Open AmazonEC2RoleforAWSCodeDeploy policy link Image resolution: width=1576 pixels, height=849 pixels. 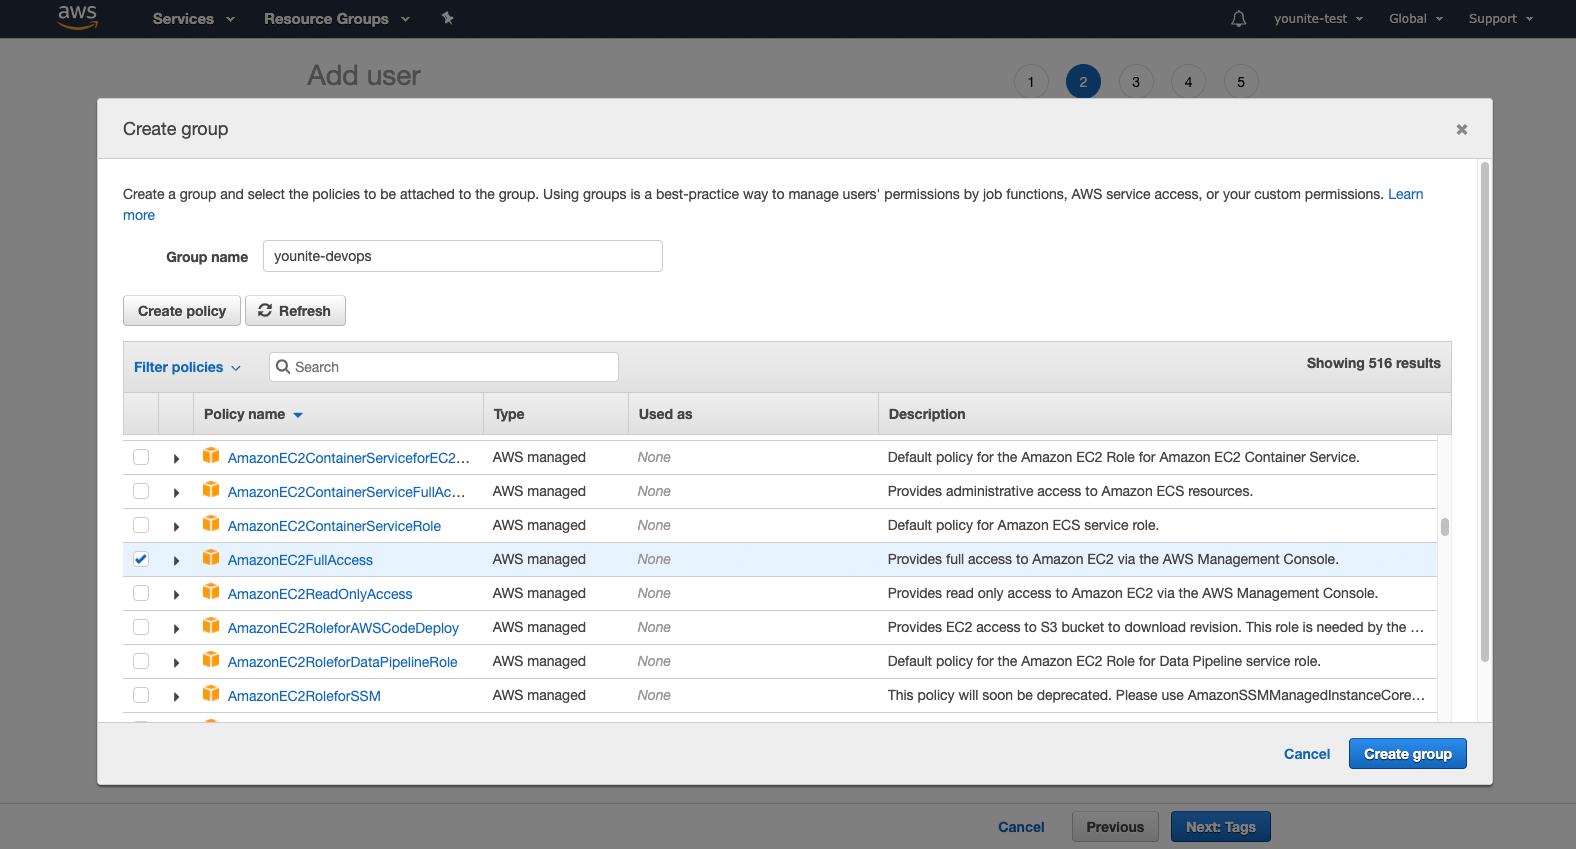coord(343,628)
